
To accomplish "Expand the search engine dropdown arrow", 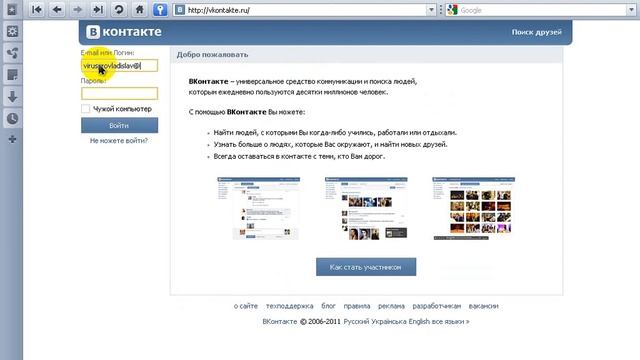I will pos(631,10).
